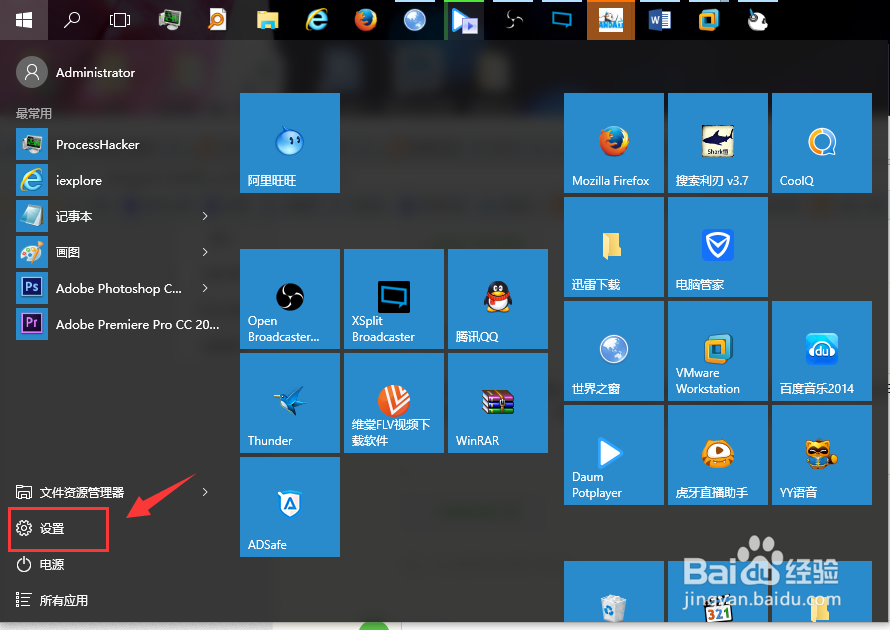Launch the YY语音 tile
This screenshot has width=890, height=630.
point(821,455)
